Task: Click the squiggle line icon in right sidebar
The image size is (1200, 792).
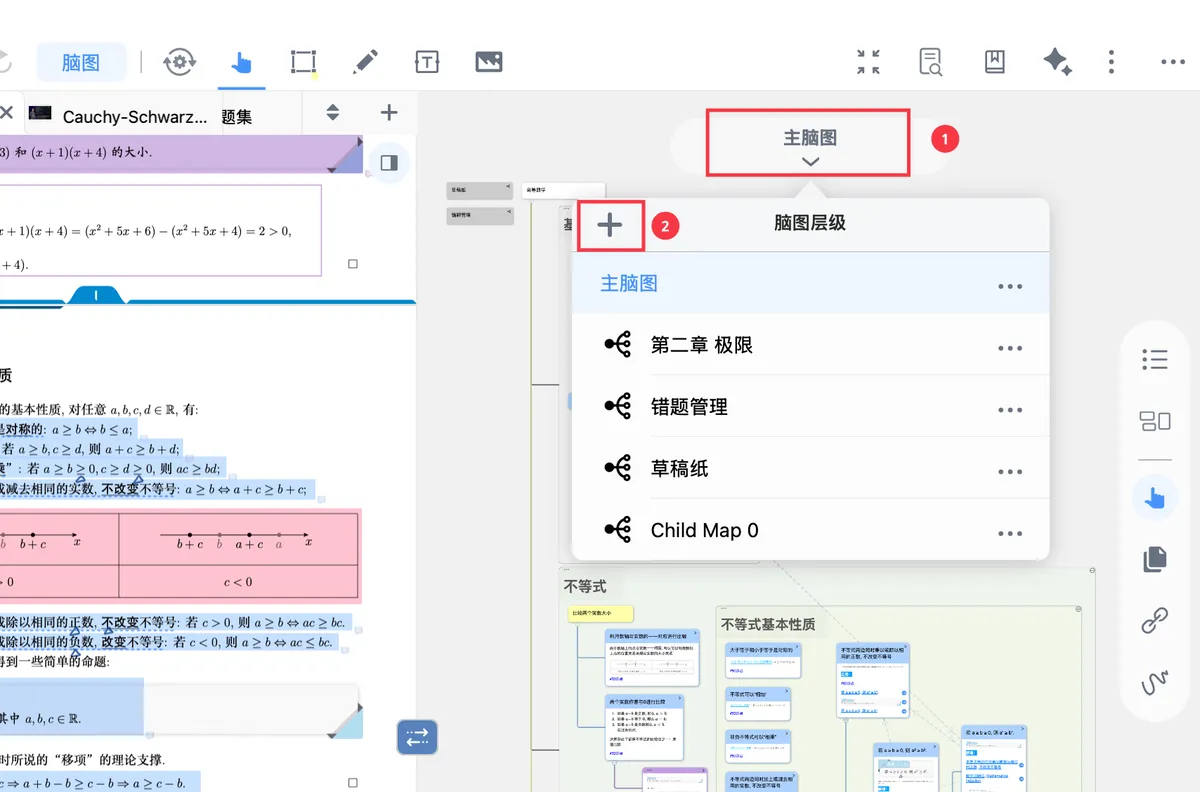Action: (1155, 684)
